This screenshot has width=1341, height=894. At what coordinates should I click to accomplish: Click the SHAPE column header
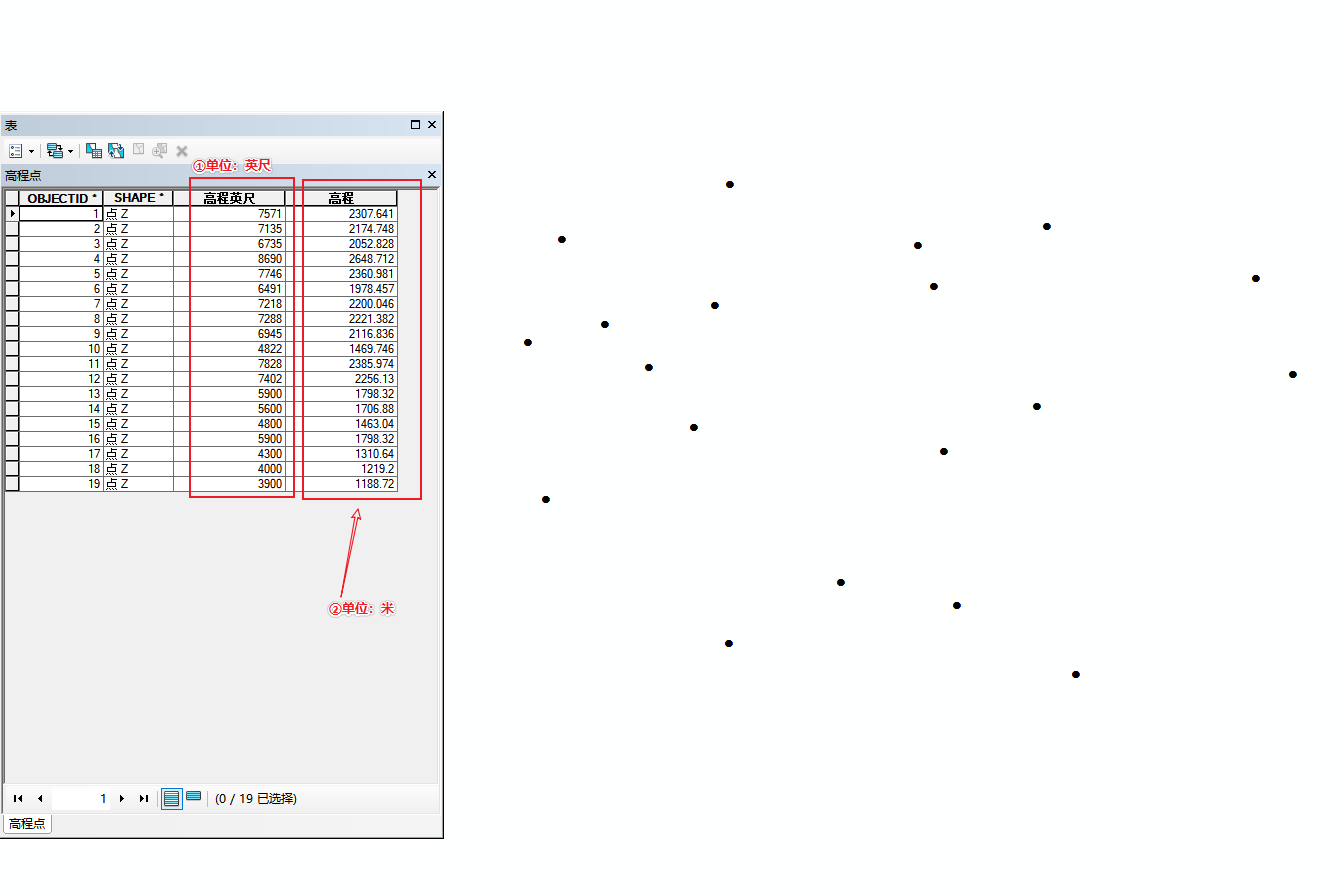pos(138,198)
